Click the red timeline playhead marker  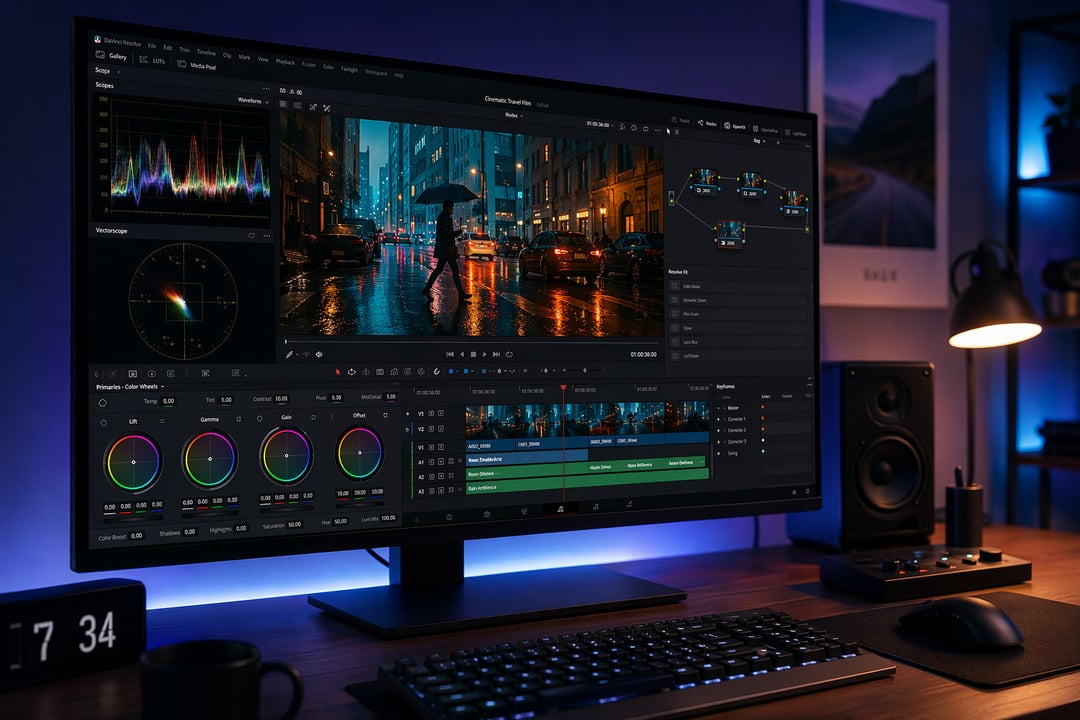[x=563, y=389]
